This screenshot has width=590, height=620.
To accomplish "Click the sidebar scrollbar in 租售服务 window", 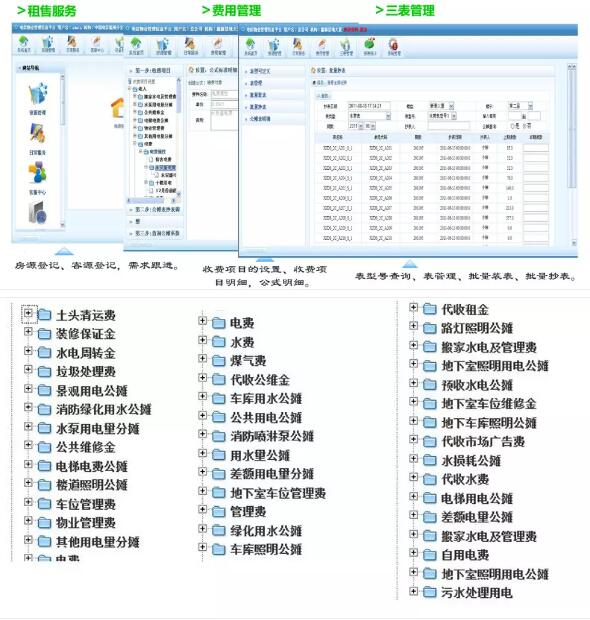I will [62, 150].
